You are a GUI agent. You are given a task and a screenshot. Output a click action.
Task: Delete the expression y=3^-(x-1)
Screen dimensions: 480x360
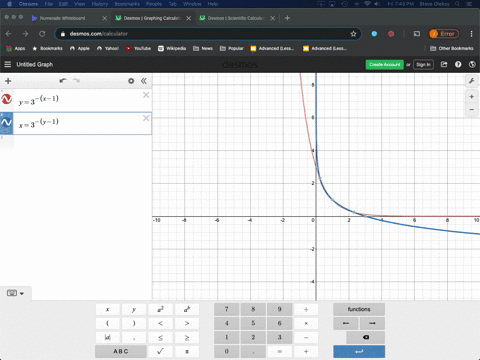[x=146, y=95]
